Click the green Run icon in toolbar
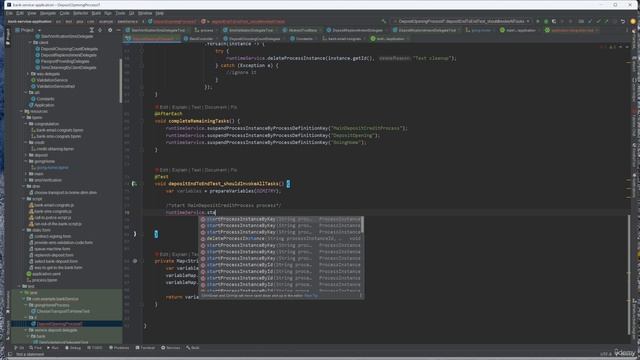Image resolution: width=640 pixels, height=360 pixels. point(538,21)
